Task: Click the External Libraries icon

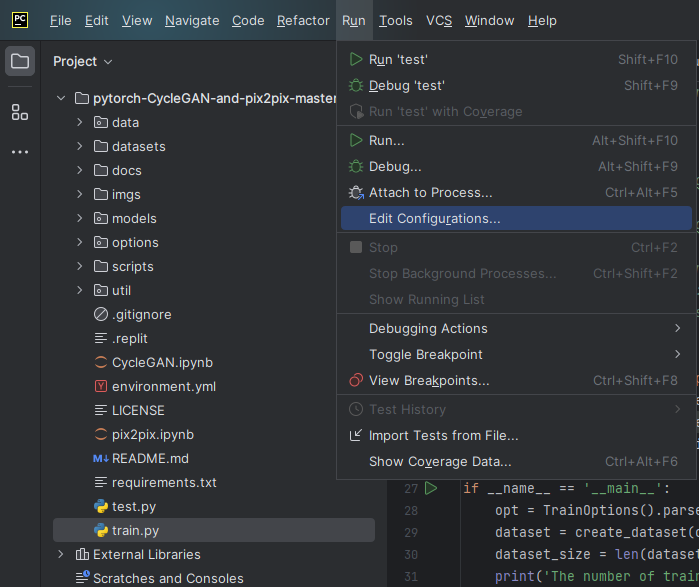Action: [82, 554]
